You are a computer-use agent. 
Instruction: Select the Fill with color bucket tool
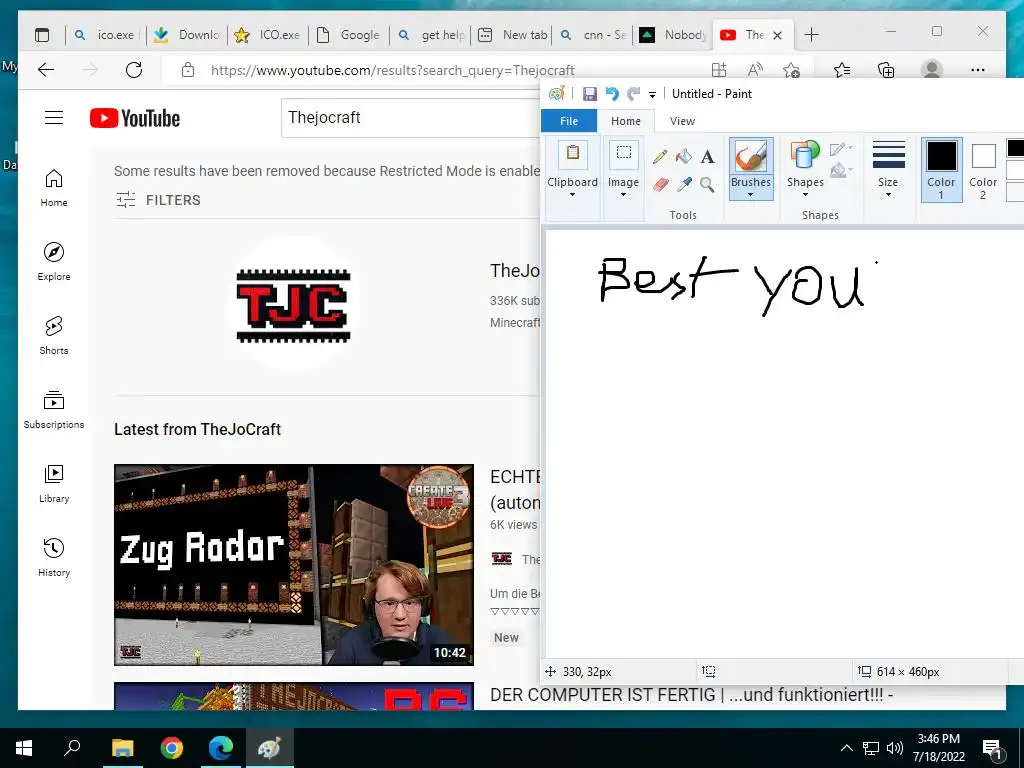tap(684, 157)
